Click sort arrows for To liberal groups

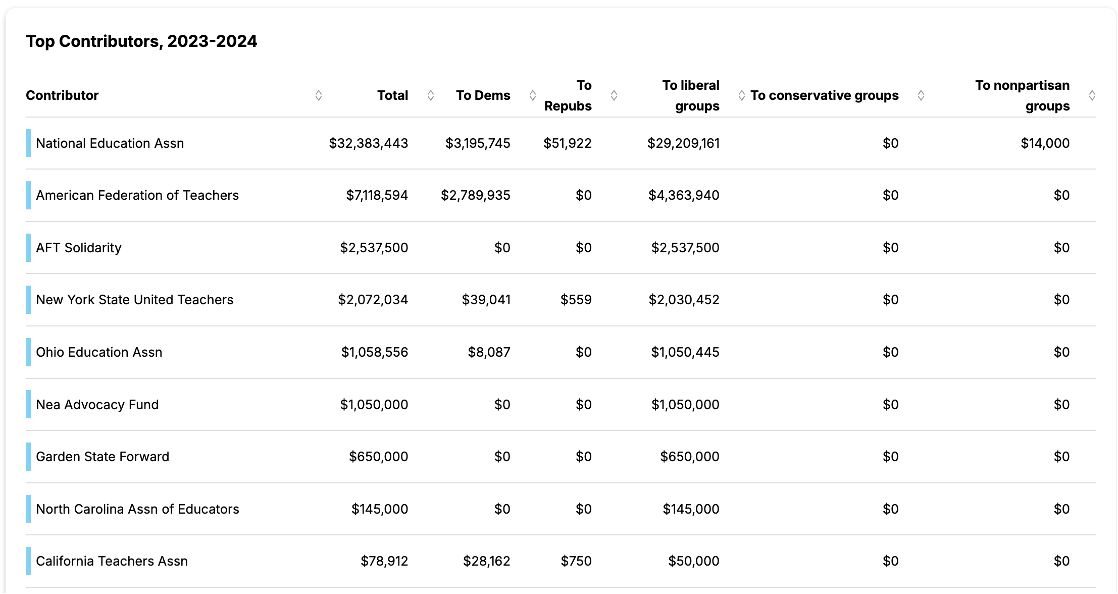click(742, 96)
